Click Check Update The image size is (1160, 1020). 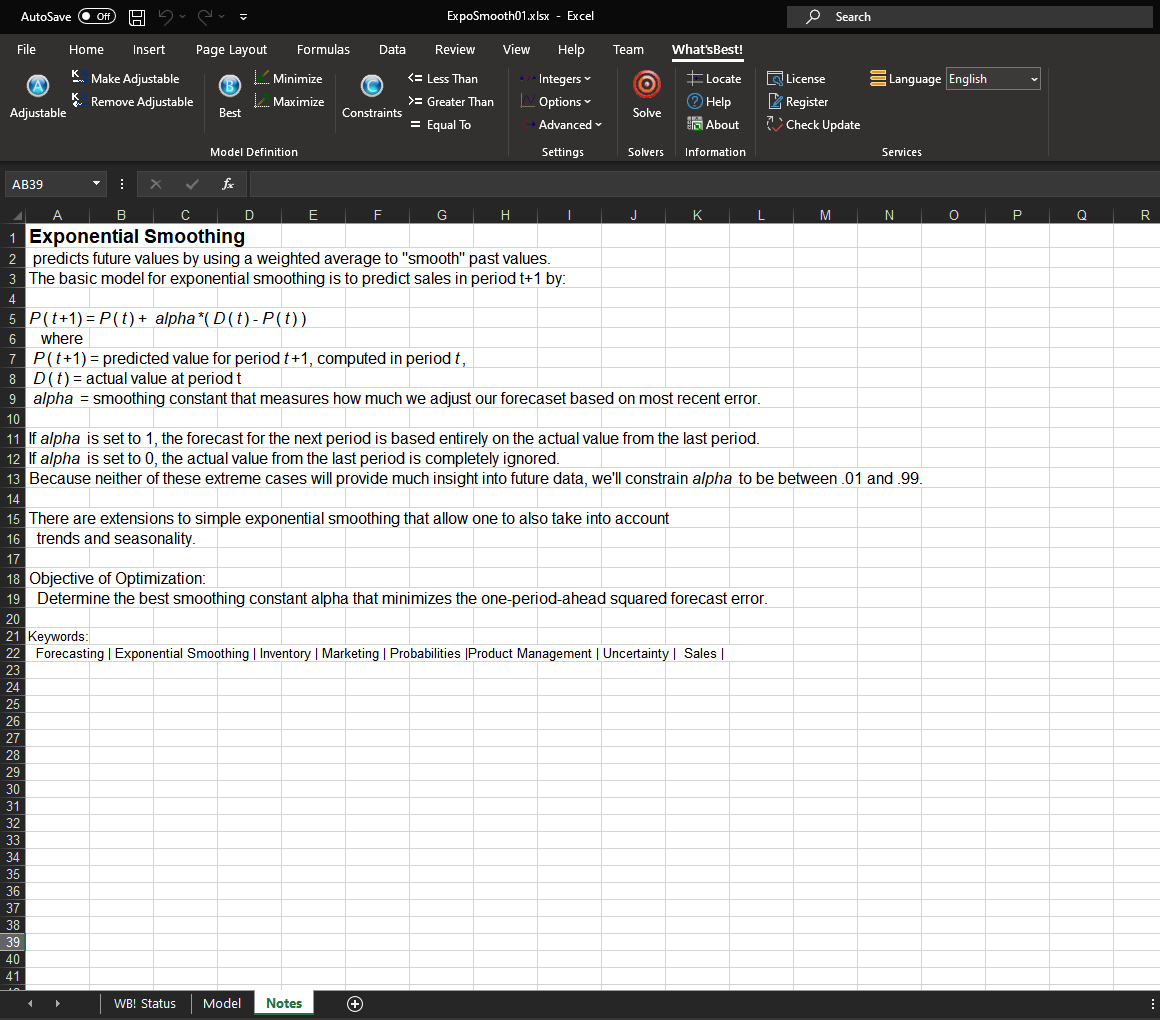pos(814,124)
